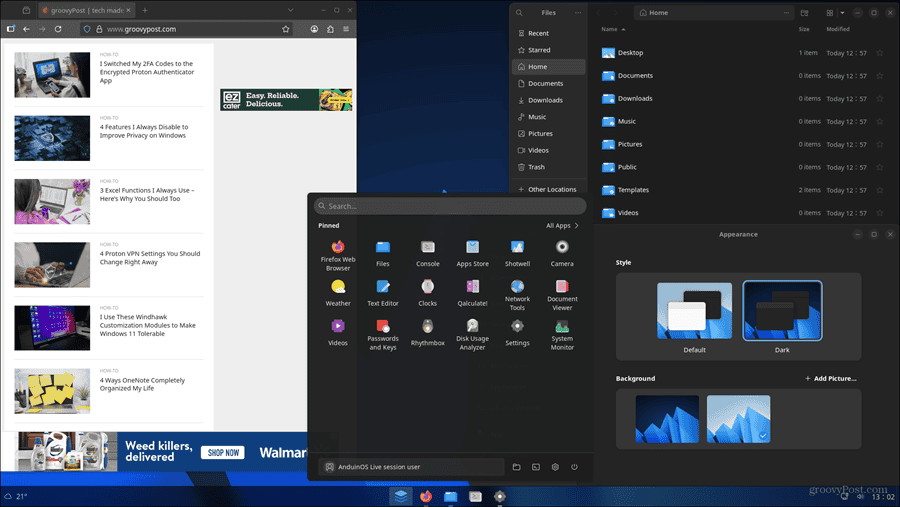Open the Weather app

click(x=338, y=293)
